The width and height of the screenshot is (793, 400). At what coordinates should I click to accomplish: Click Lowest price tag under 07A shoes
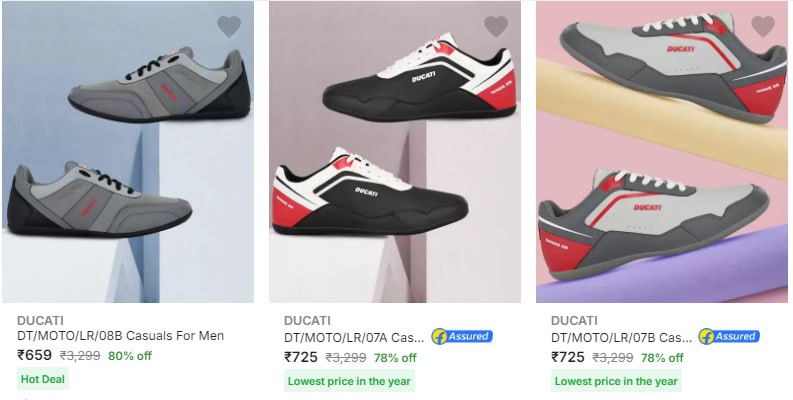tap(349, 381)
